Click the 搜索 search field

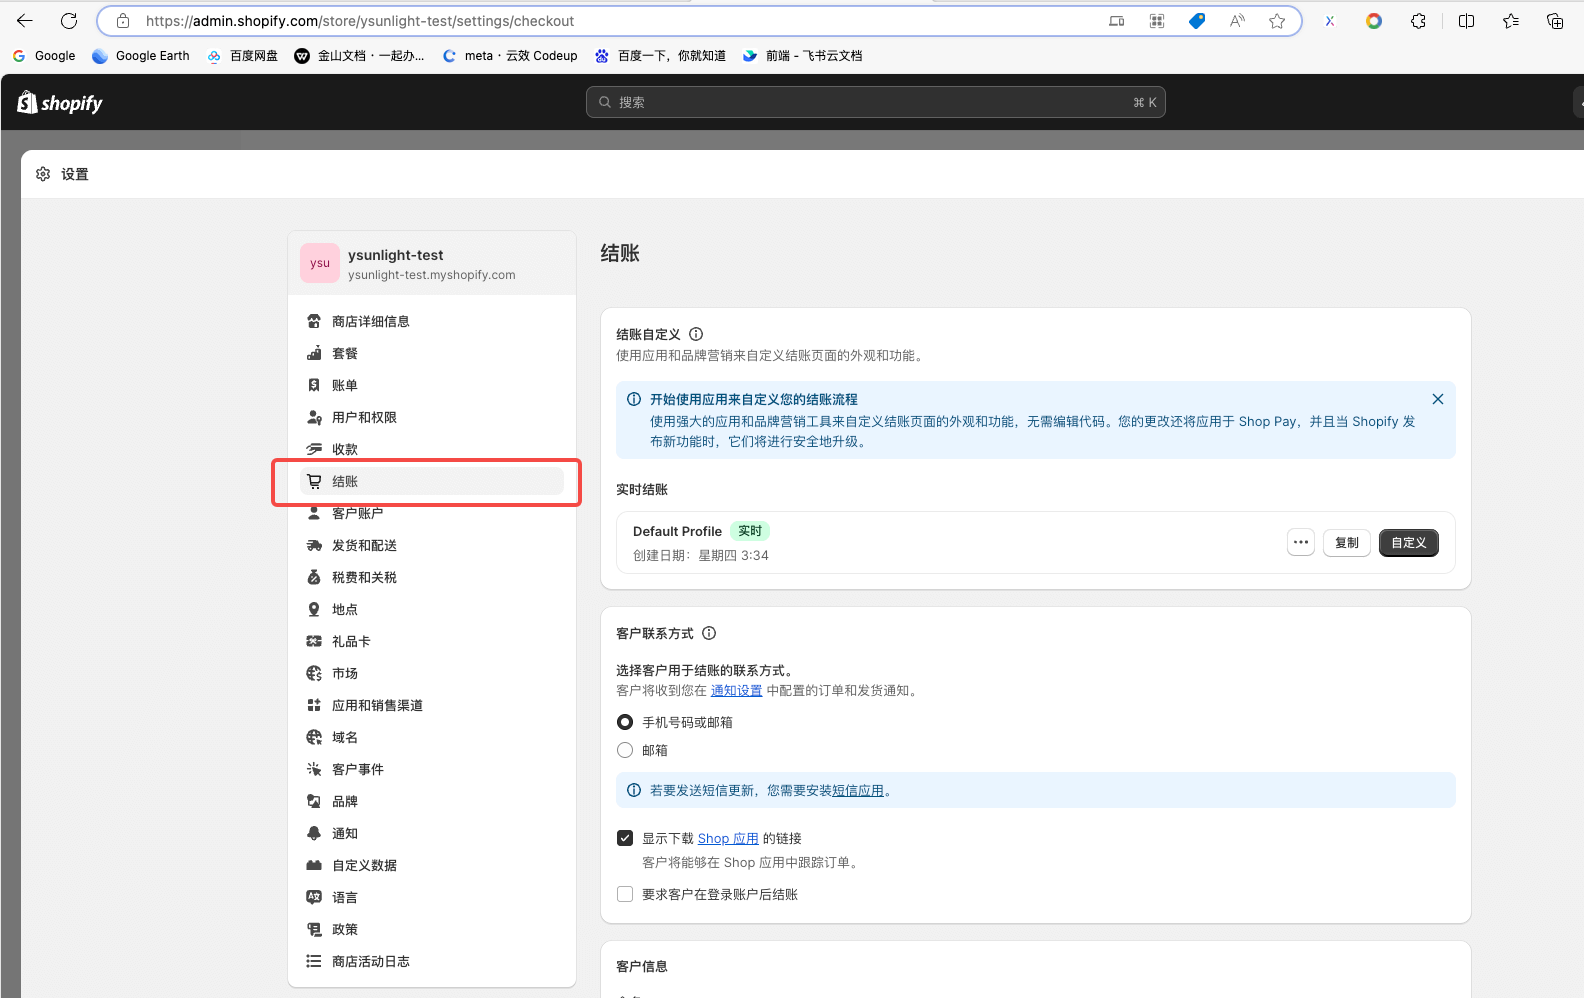(875, 102)
